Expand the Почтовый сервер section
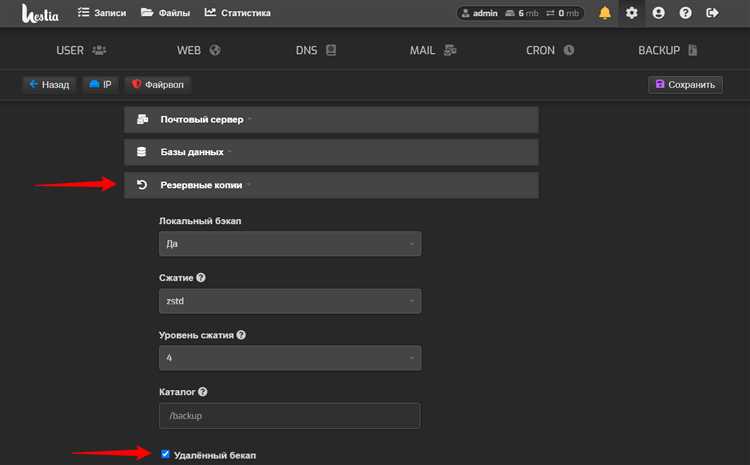This screenshot has width=750, height=465. point(331,120)
